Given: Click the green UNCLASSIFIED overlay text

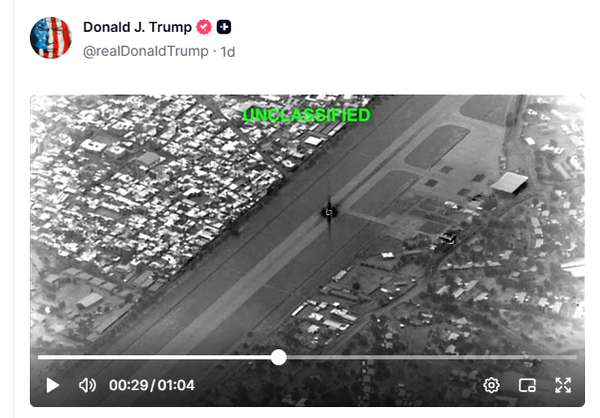Looking at the screenshot, I should pos(306,115).
